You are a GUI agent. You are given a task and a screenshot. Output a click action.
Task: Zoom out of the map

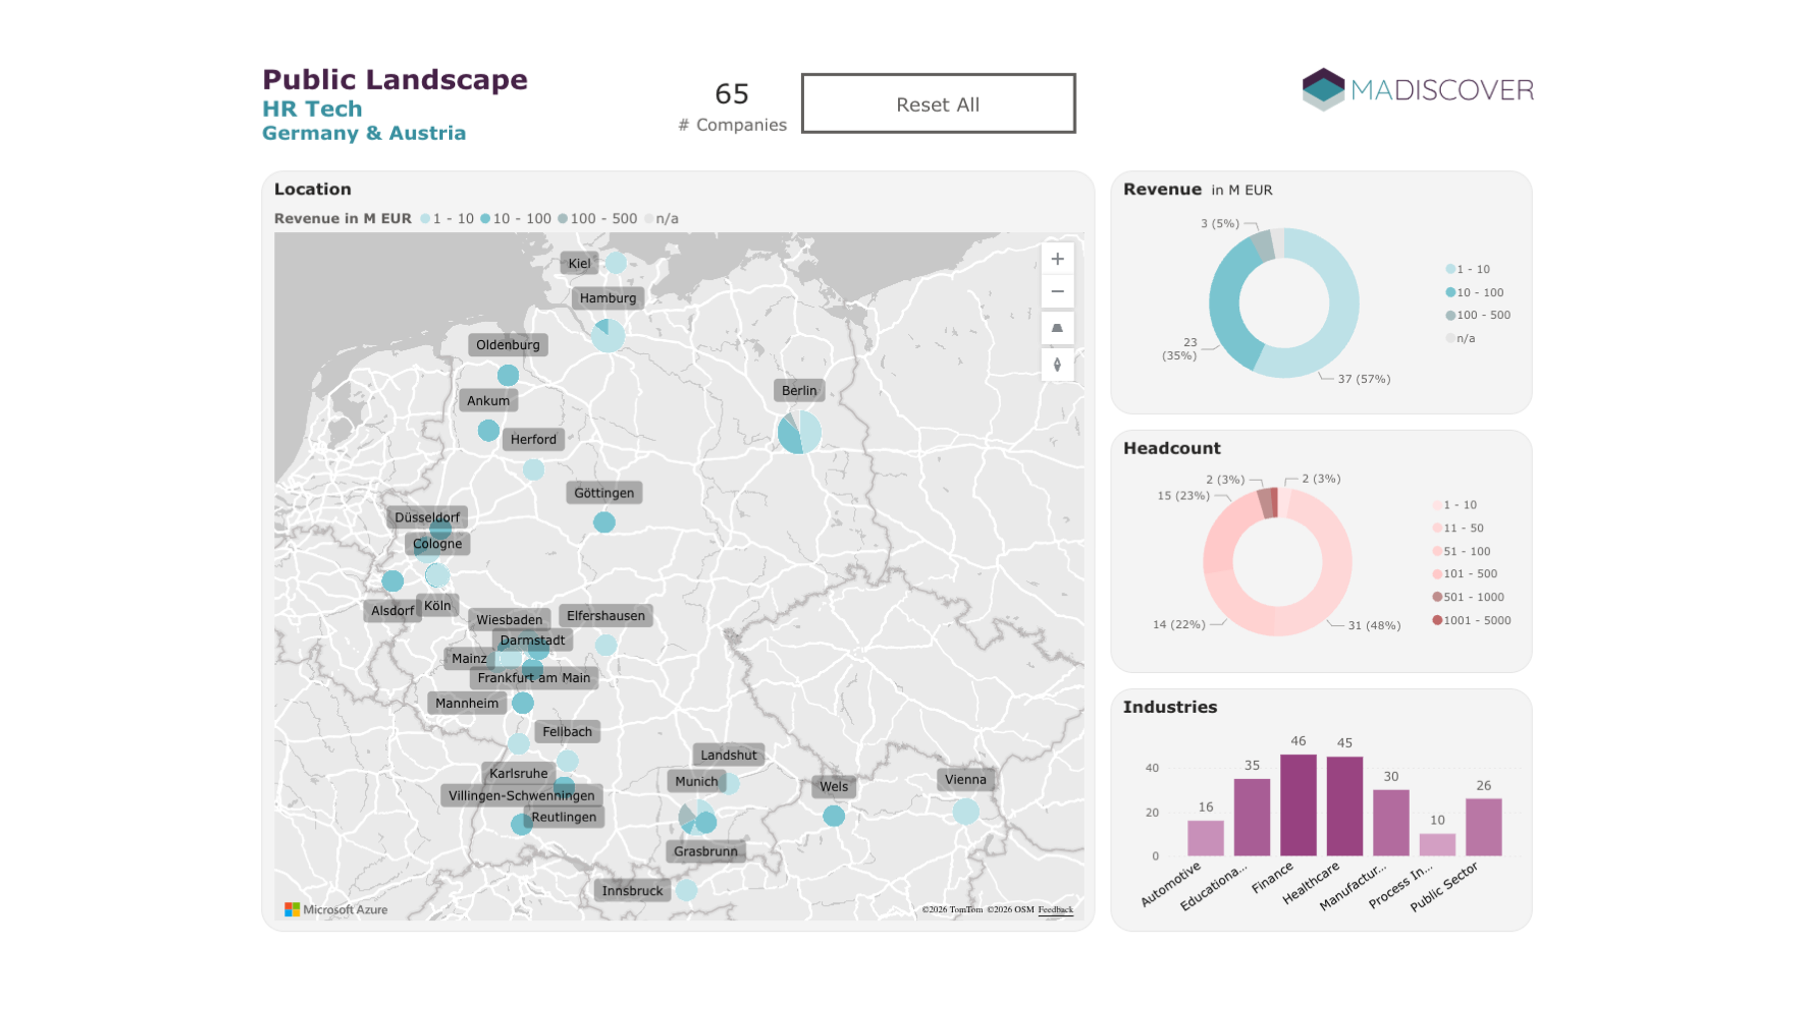[1056, 292]
